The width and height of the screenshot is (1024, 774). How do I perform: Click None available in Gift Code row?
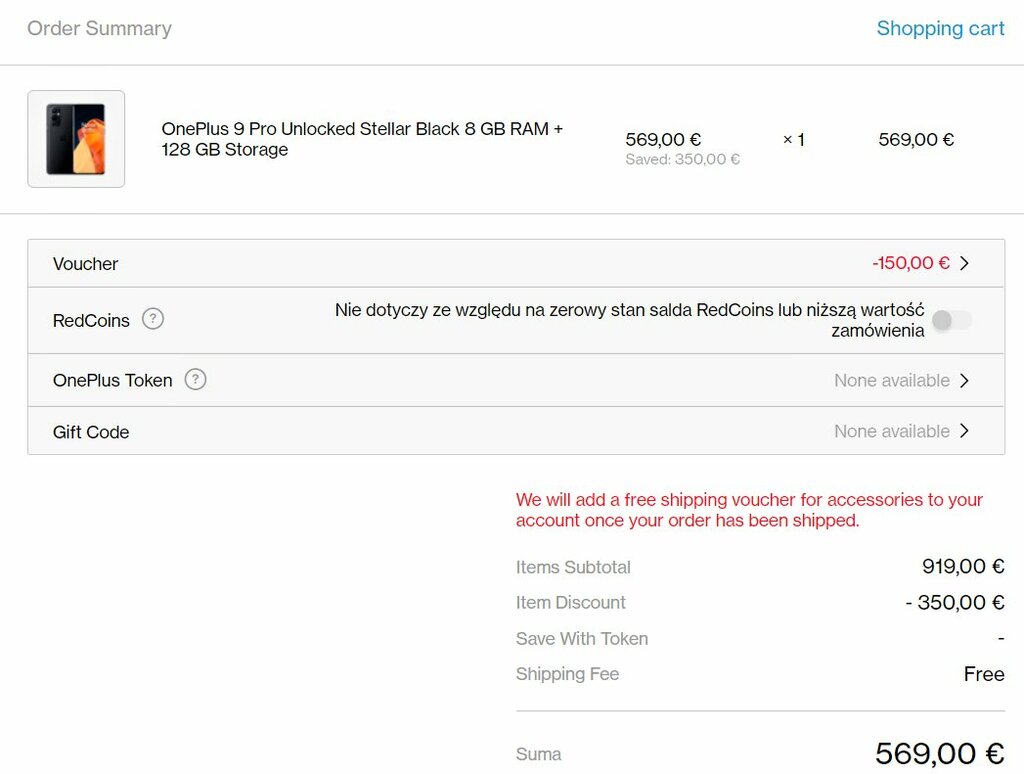892,431
